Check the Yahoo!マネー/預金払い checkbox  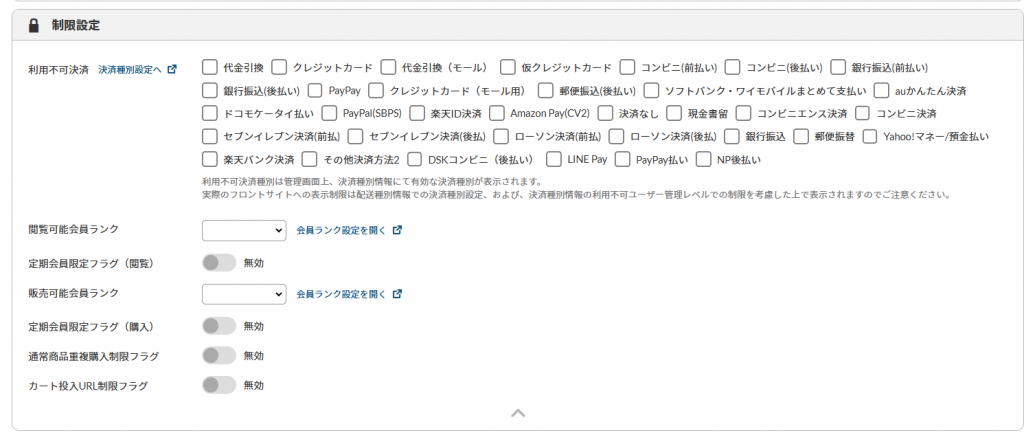point(869,136)
